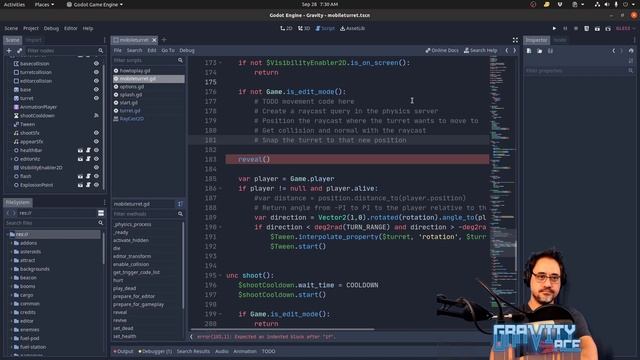Save the current resource in Inspector
640x360 pixels.
point(550,51)
